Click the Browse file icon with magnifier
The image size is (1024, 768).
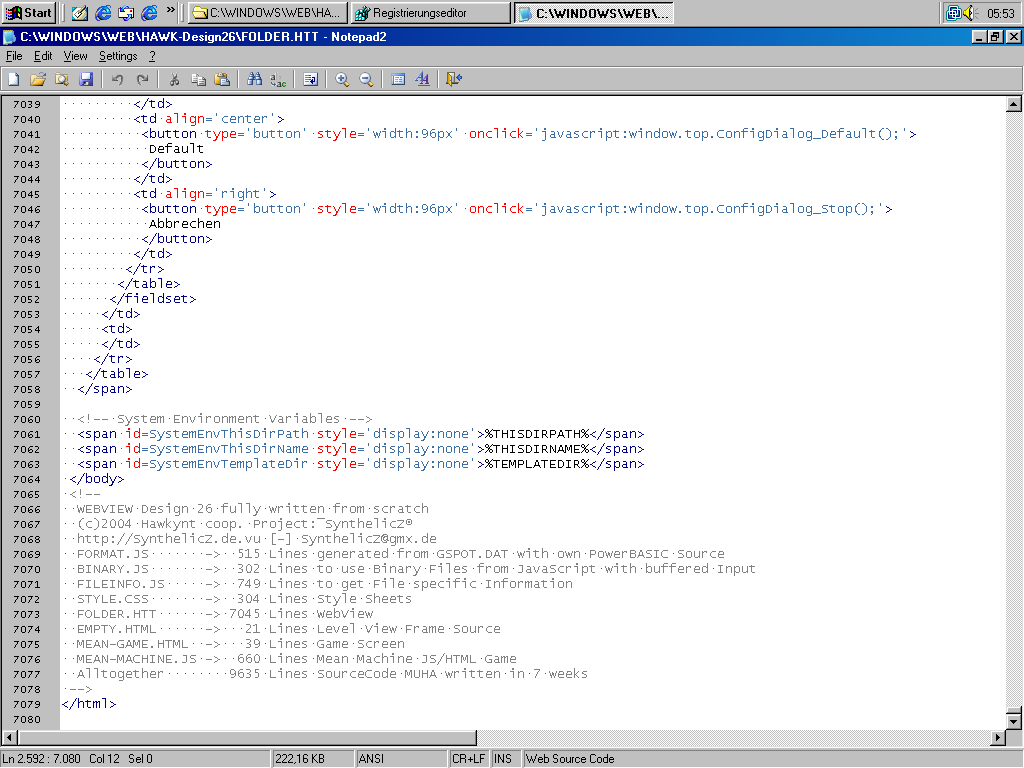coord(62,80)
